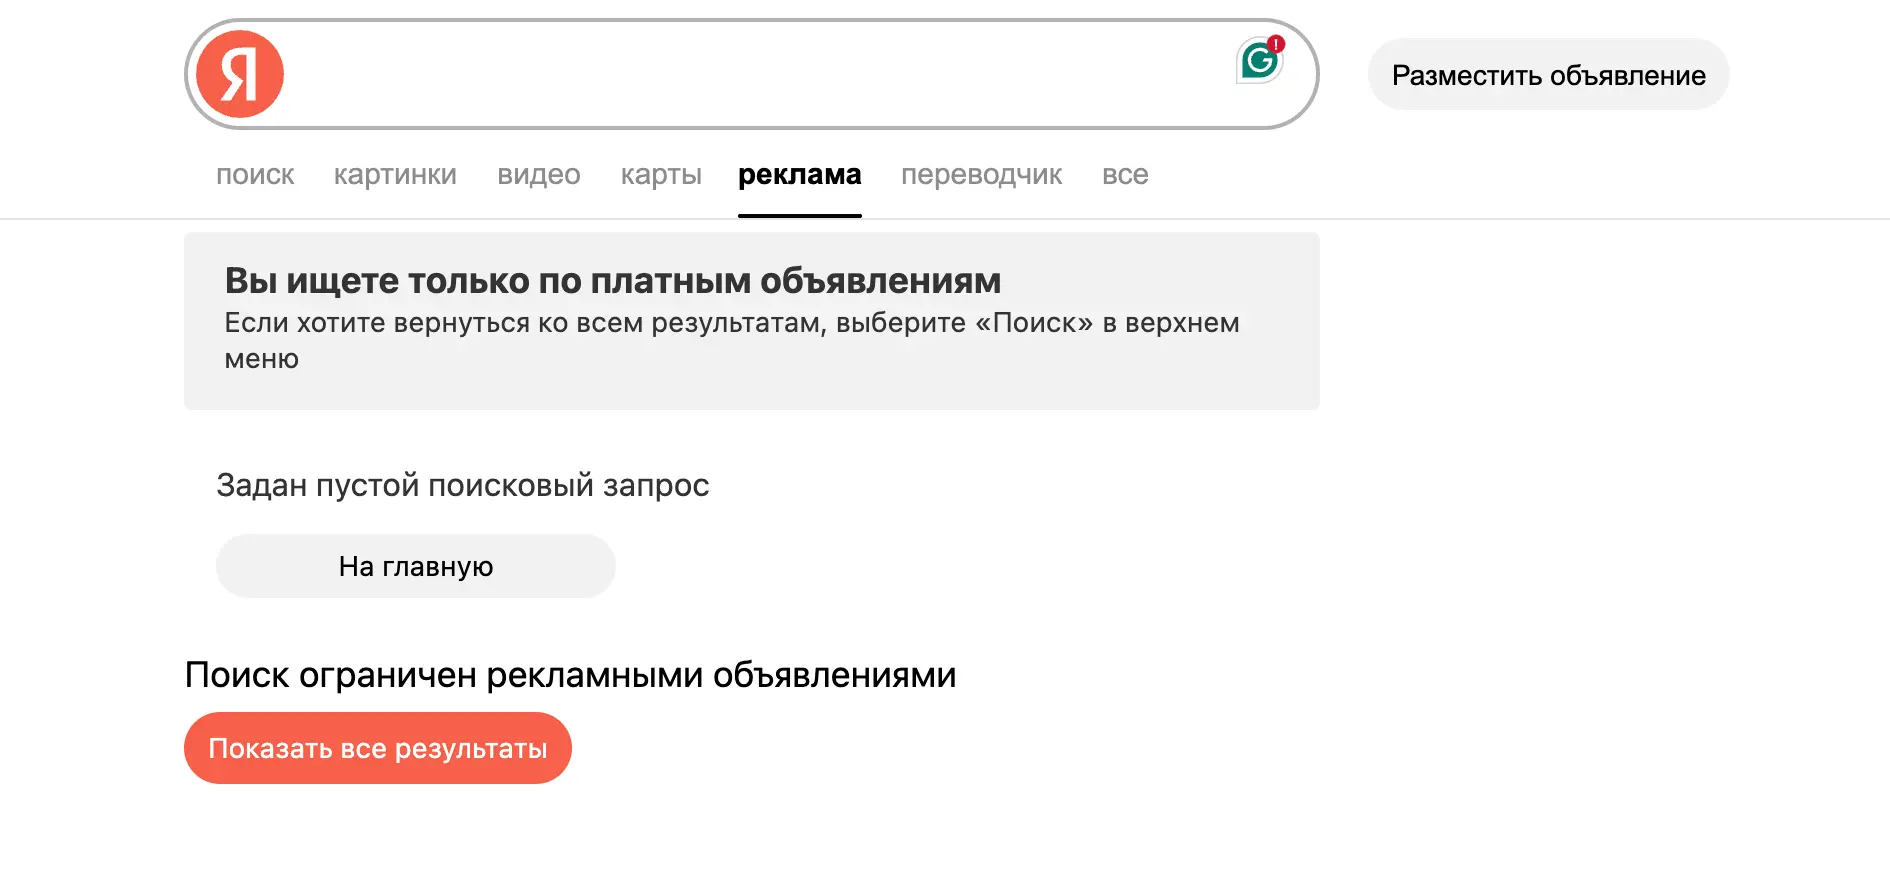Open image search via «картинки»
Screen dimensions: 1890x882
pyautogui.click(x=396, y=175)
